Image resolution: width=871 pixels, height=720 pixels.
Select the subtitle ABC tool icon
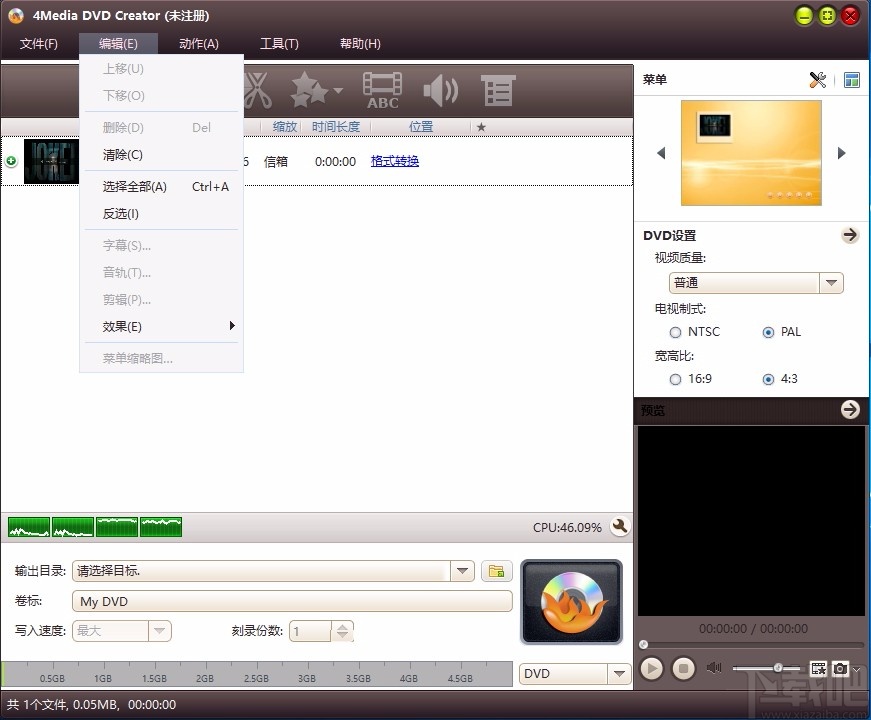[381, 90]
